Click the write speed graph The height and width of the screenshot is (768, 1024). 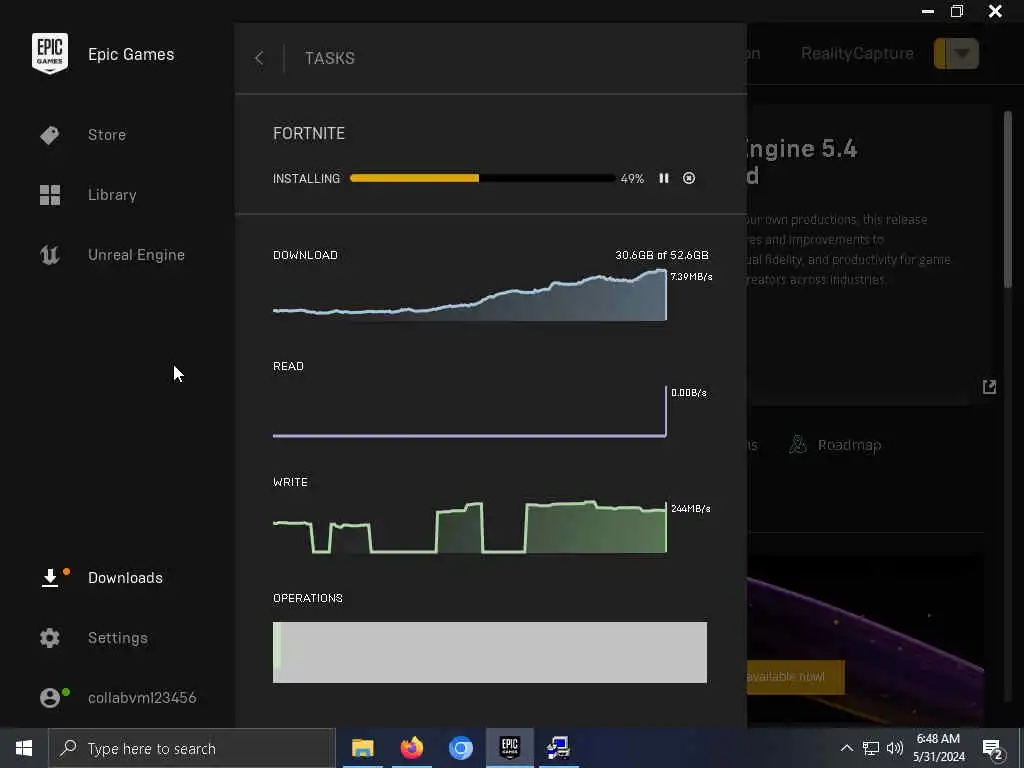click(470, 527)
